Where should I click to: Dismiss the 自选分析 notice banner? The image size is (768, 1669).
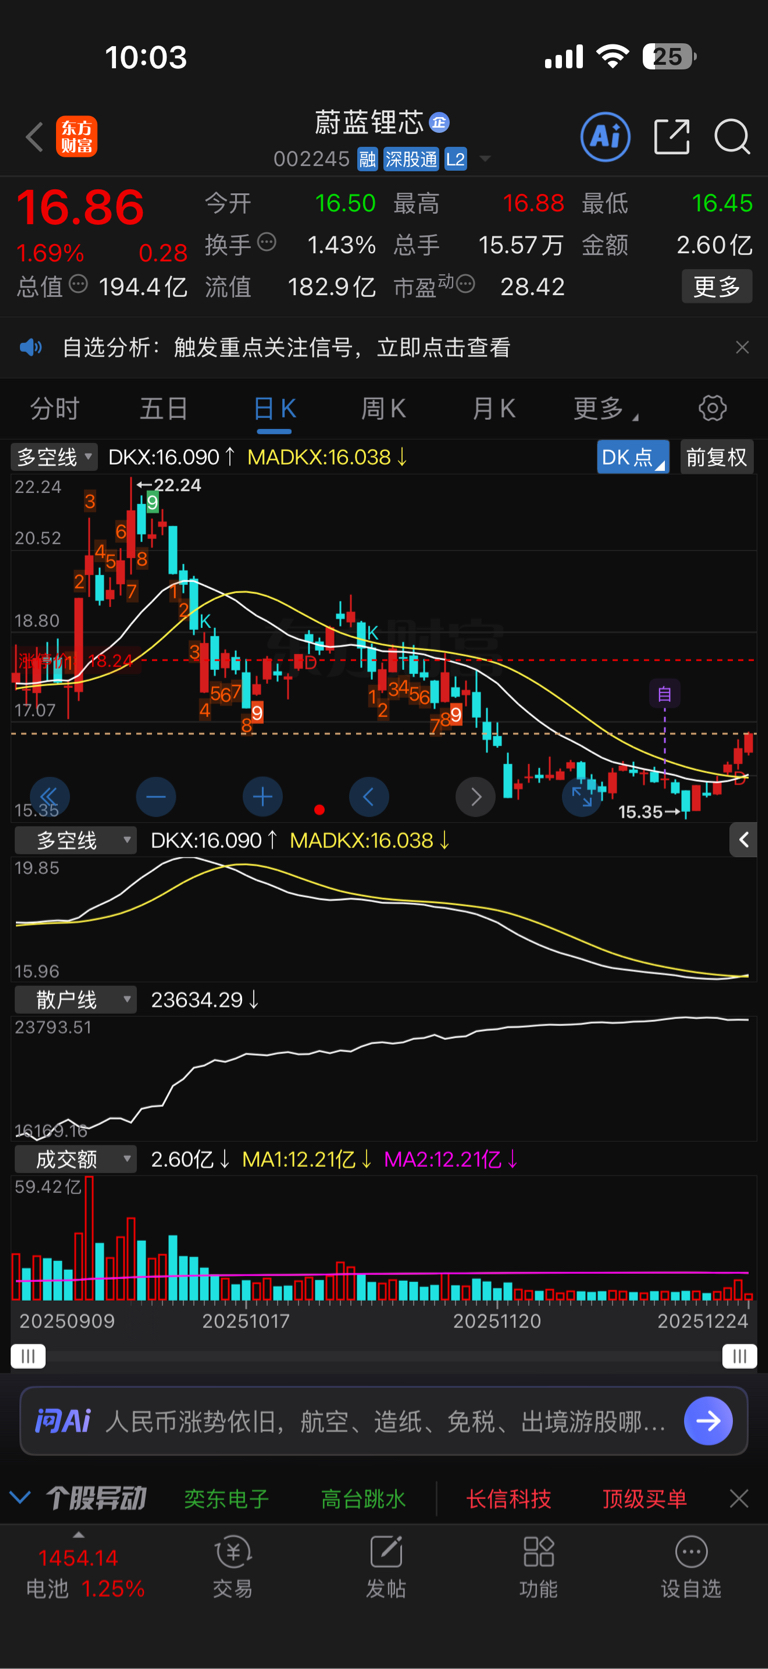(x=742, y=347)
